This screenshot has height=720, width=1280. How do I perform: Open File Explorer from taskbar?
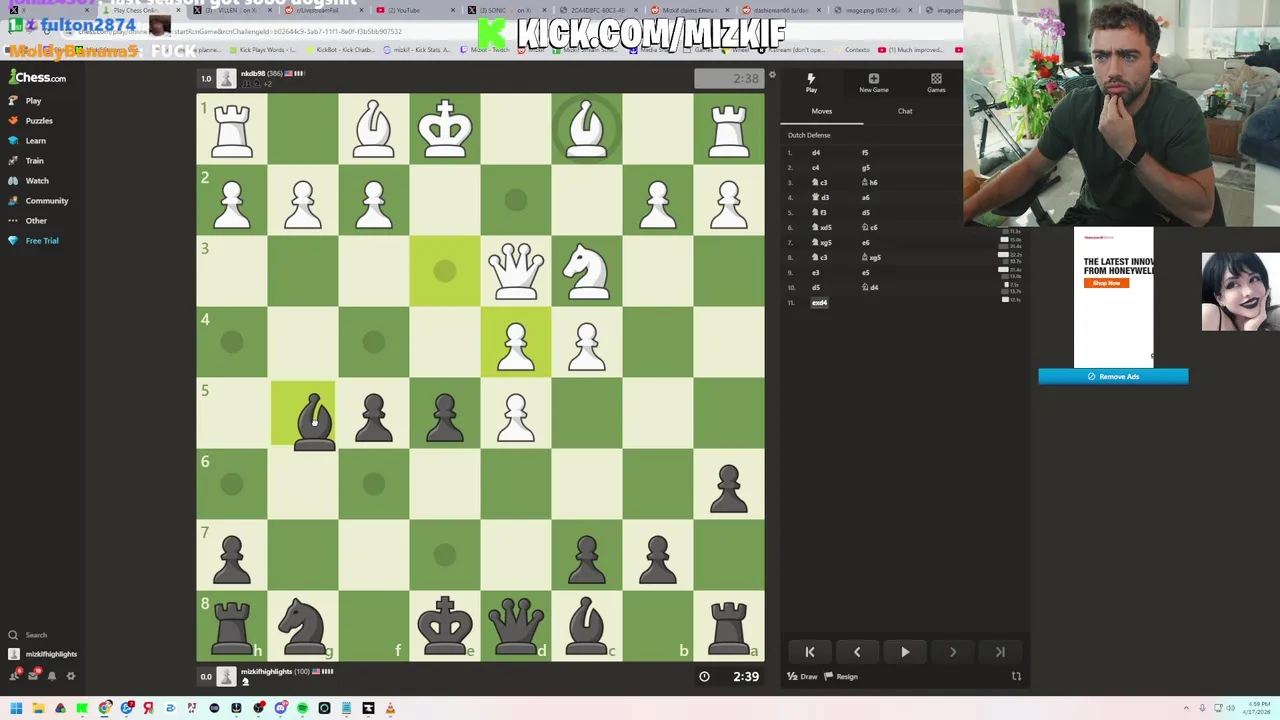38,708
